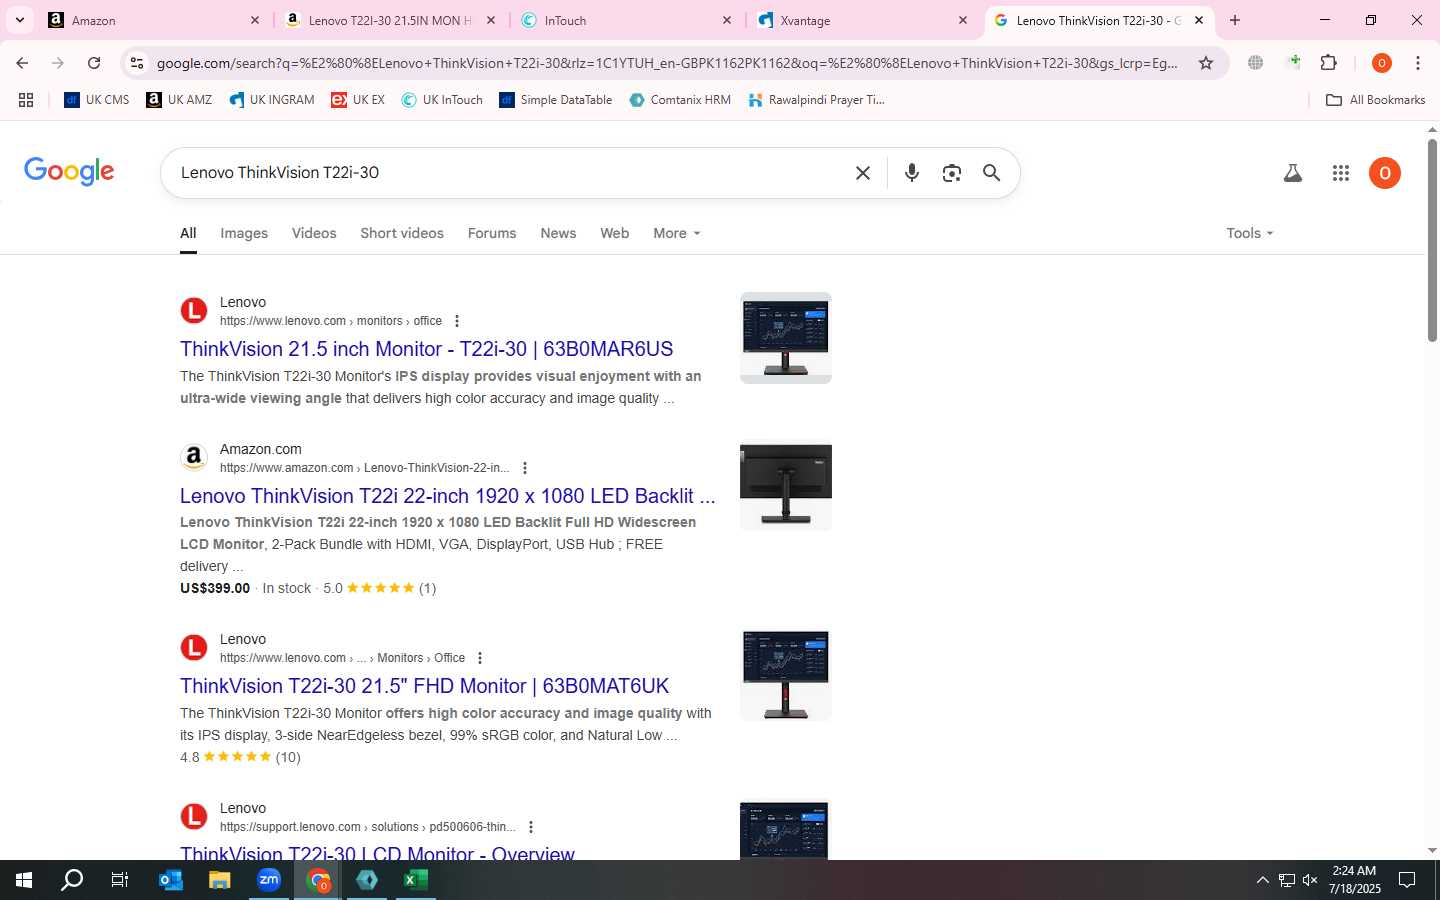Open the tab search dropdown arrow

(19, 20)
